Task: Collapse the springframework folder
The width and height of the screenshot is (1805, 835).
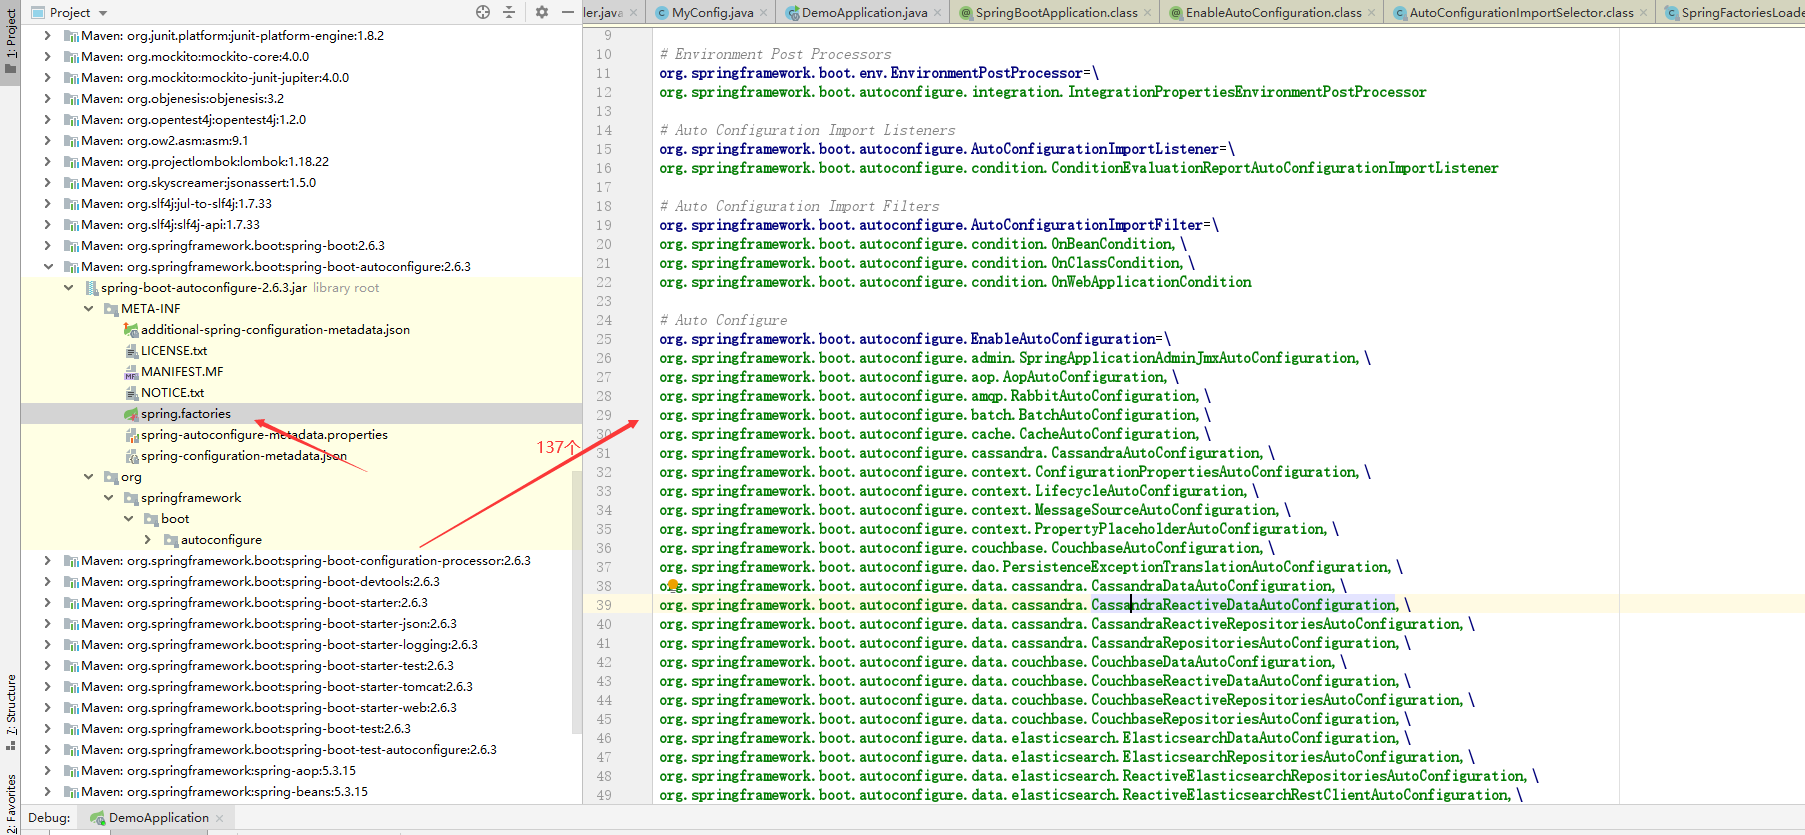Action: point(108,497)
